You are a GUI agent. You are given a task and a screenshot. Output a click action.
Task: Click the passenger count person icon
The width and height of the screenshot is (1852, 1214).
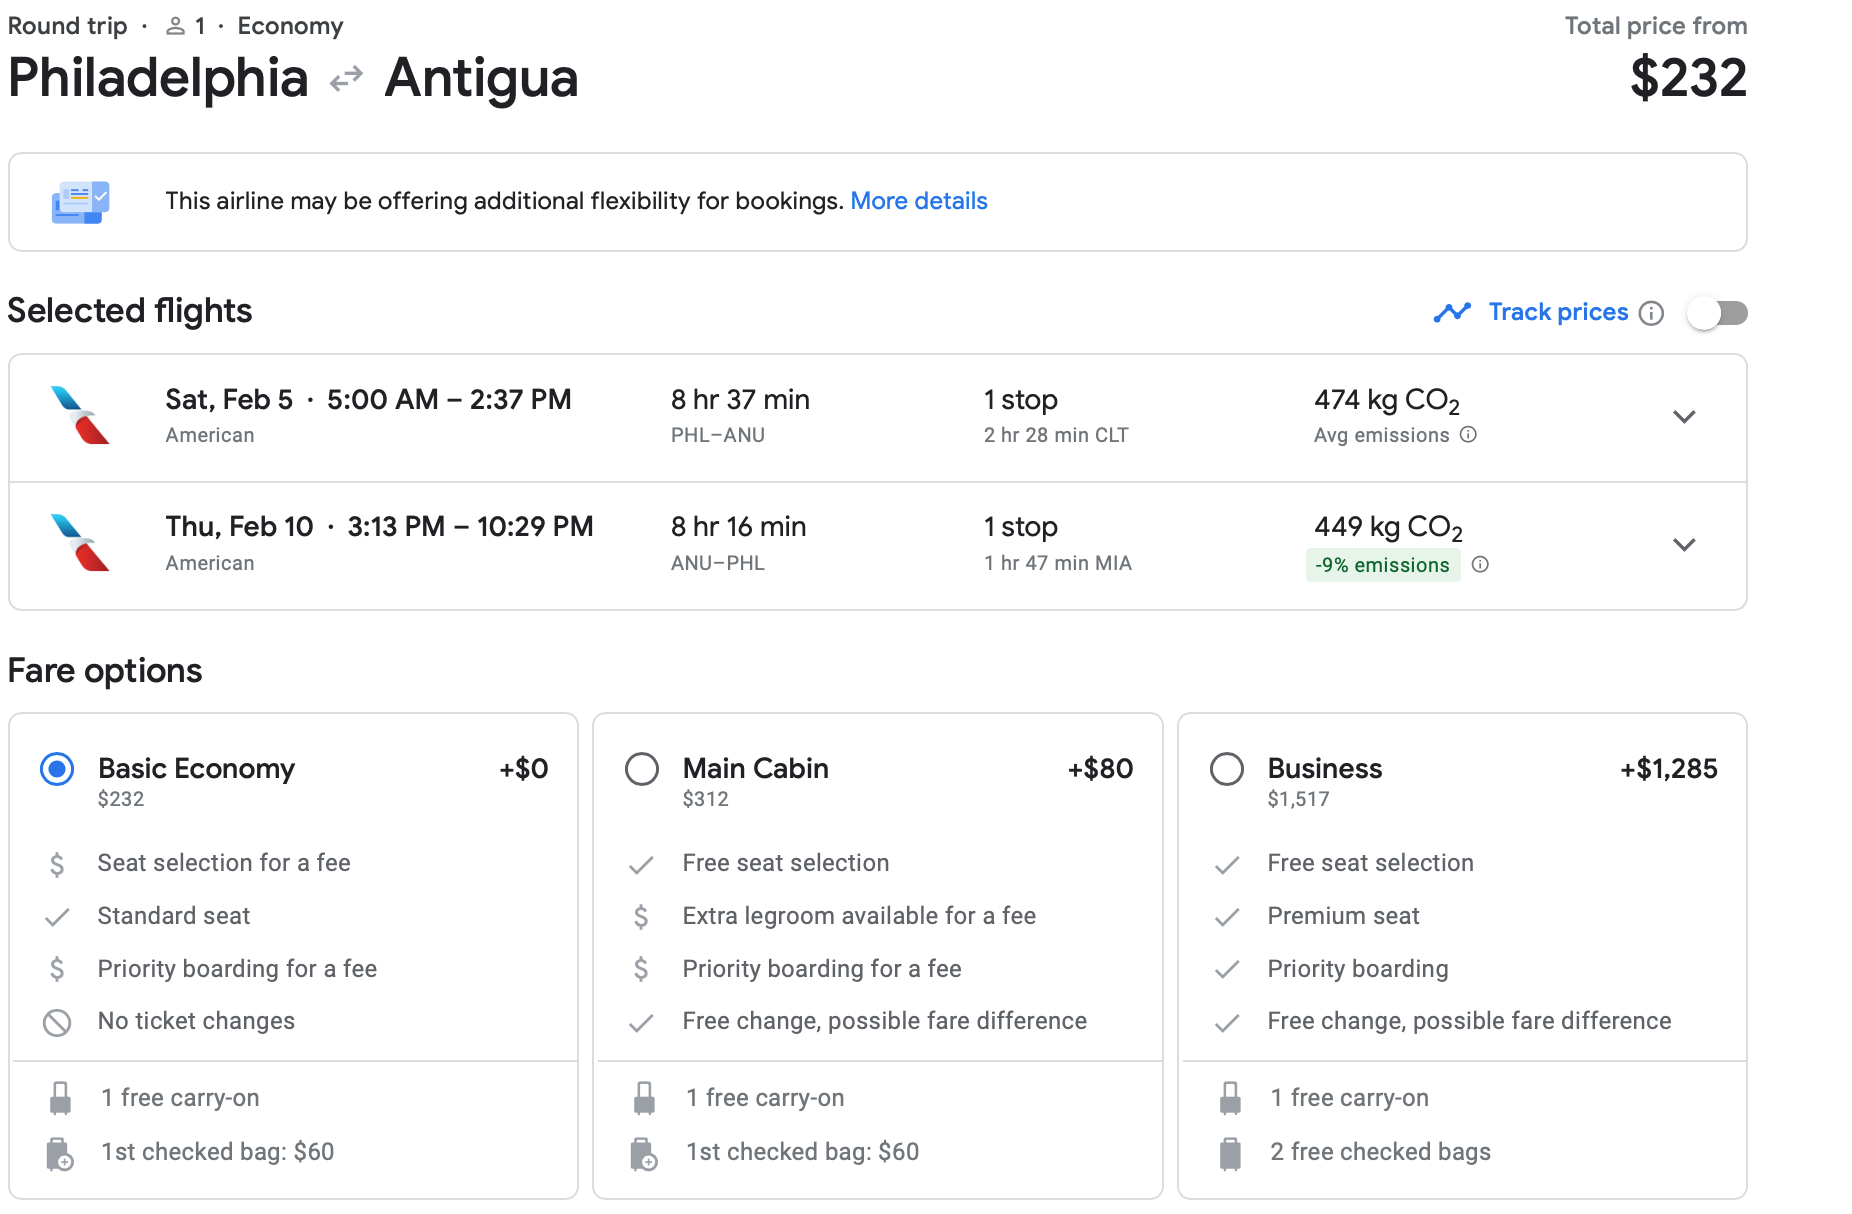click(x=176, y=27)
